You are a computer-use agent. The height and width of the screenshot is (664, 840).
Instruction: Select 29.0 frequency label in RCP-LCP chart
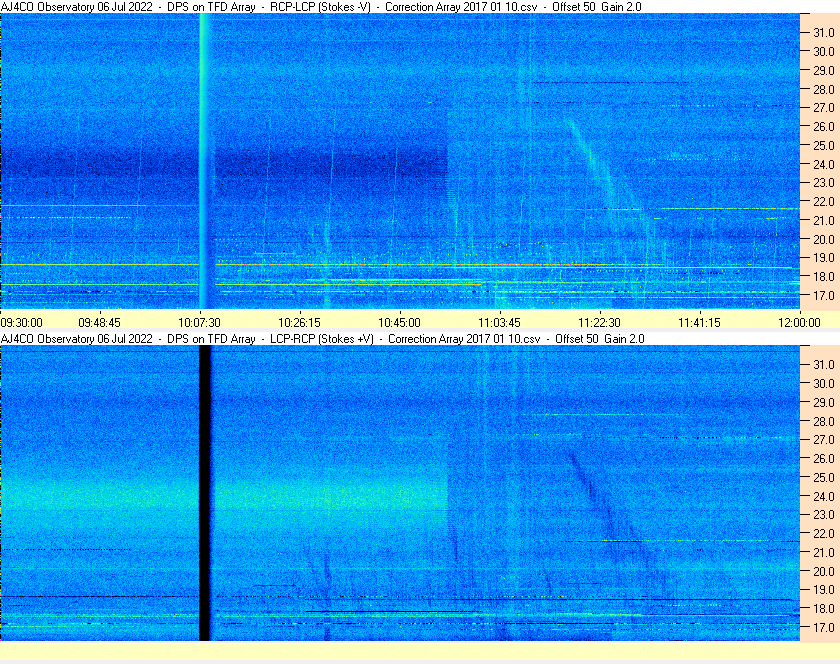click(824, 70)
